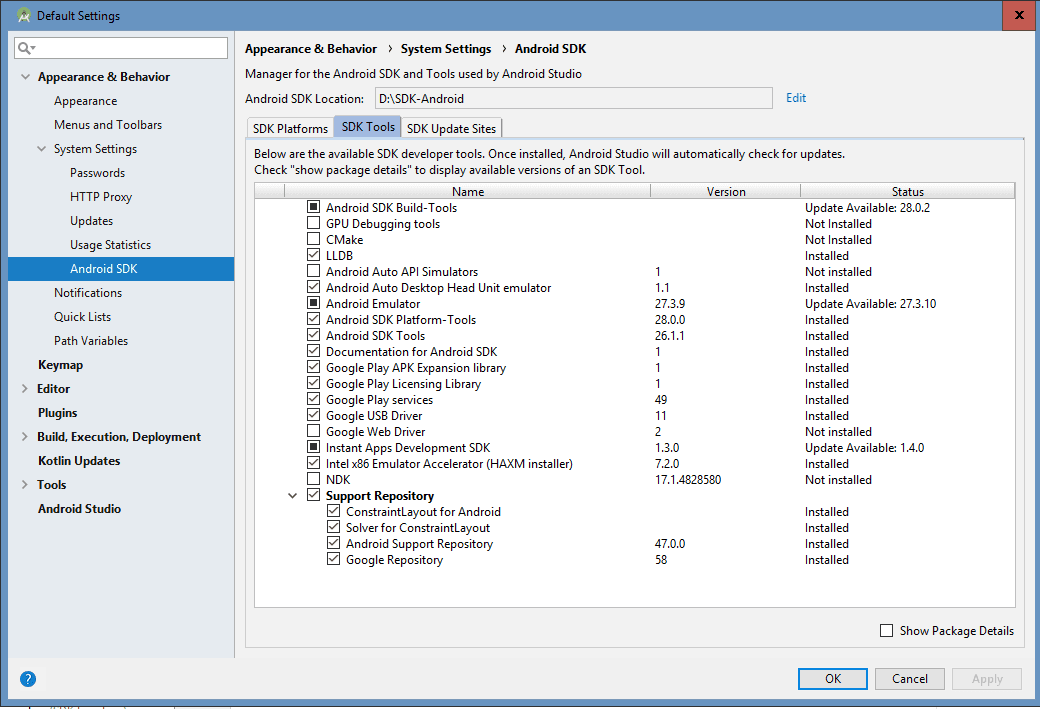Toggle Android SDK Build-Tools checkbox
The image size is (1040, 709).
[314, 207]
